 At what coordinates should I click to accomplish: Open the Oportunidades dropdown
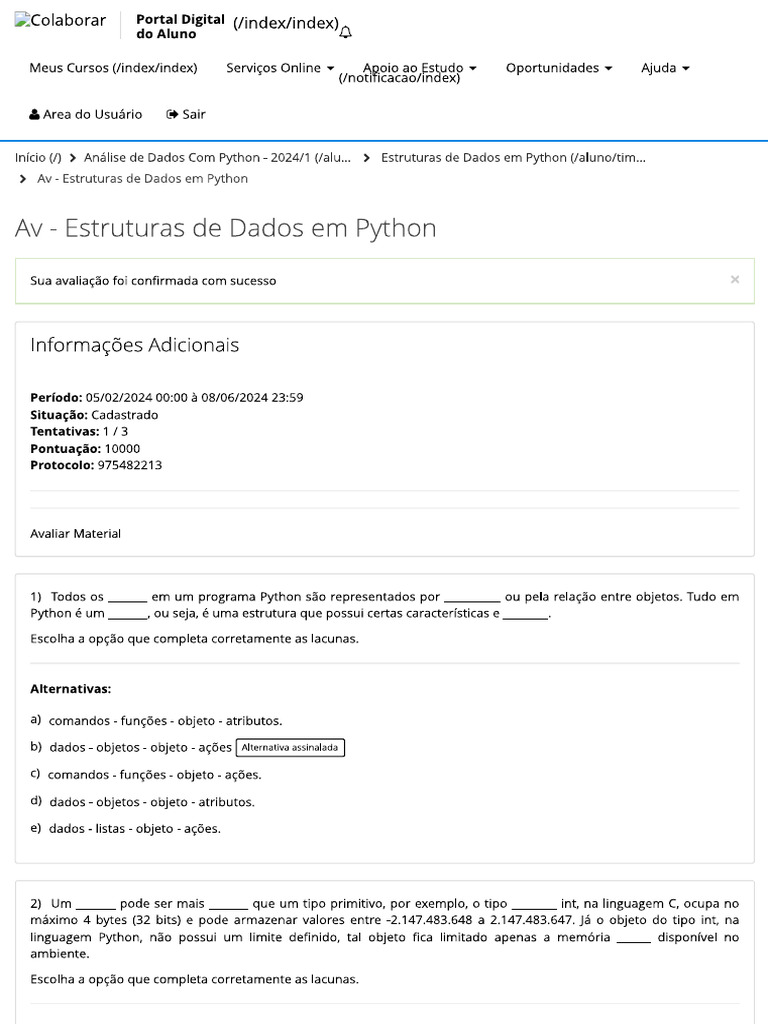point(558,68)
